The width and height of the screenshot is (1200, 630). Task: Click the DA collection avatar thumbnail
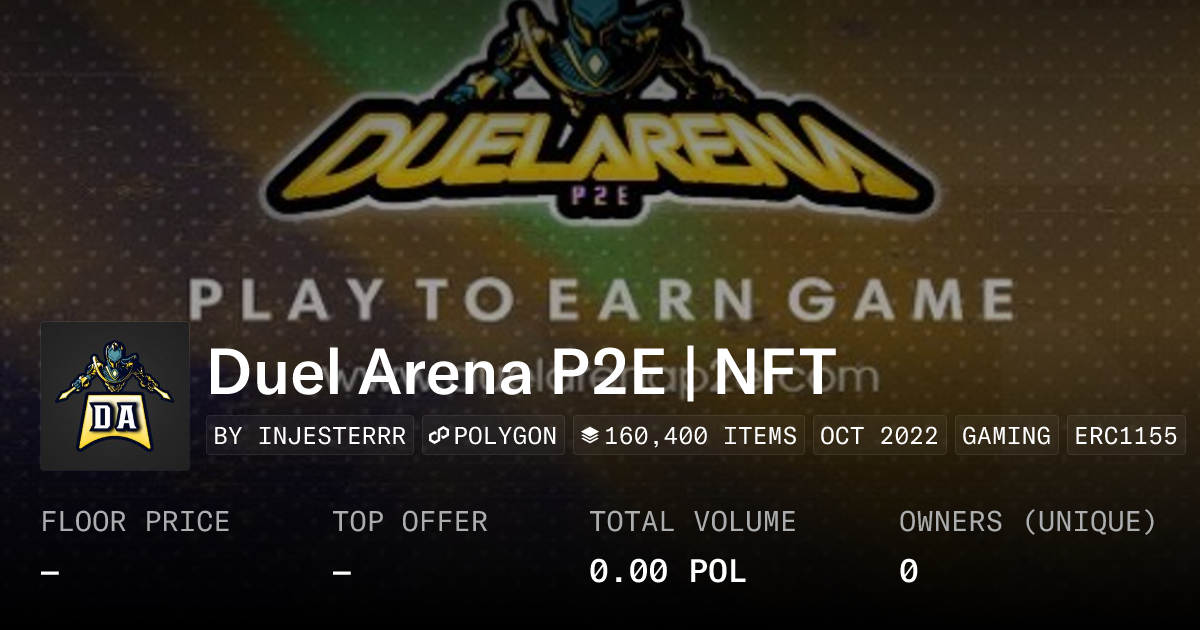coord(115,396)
